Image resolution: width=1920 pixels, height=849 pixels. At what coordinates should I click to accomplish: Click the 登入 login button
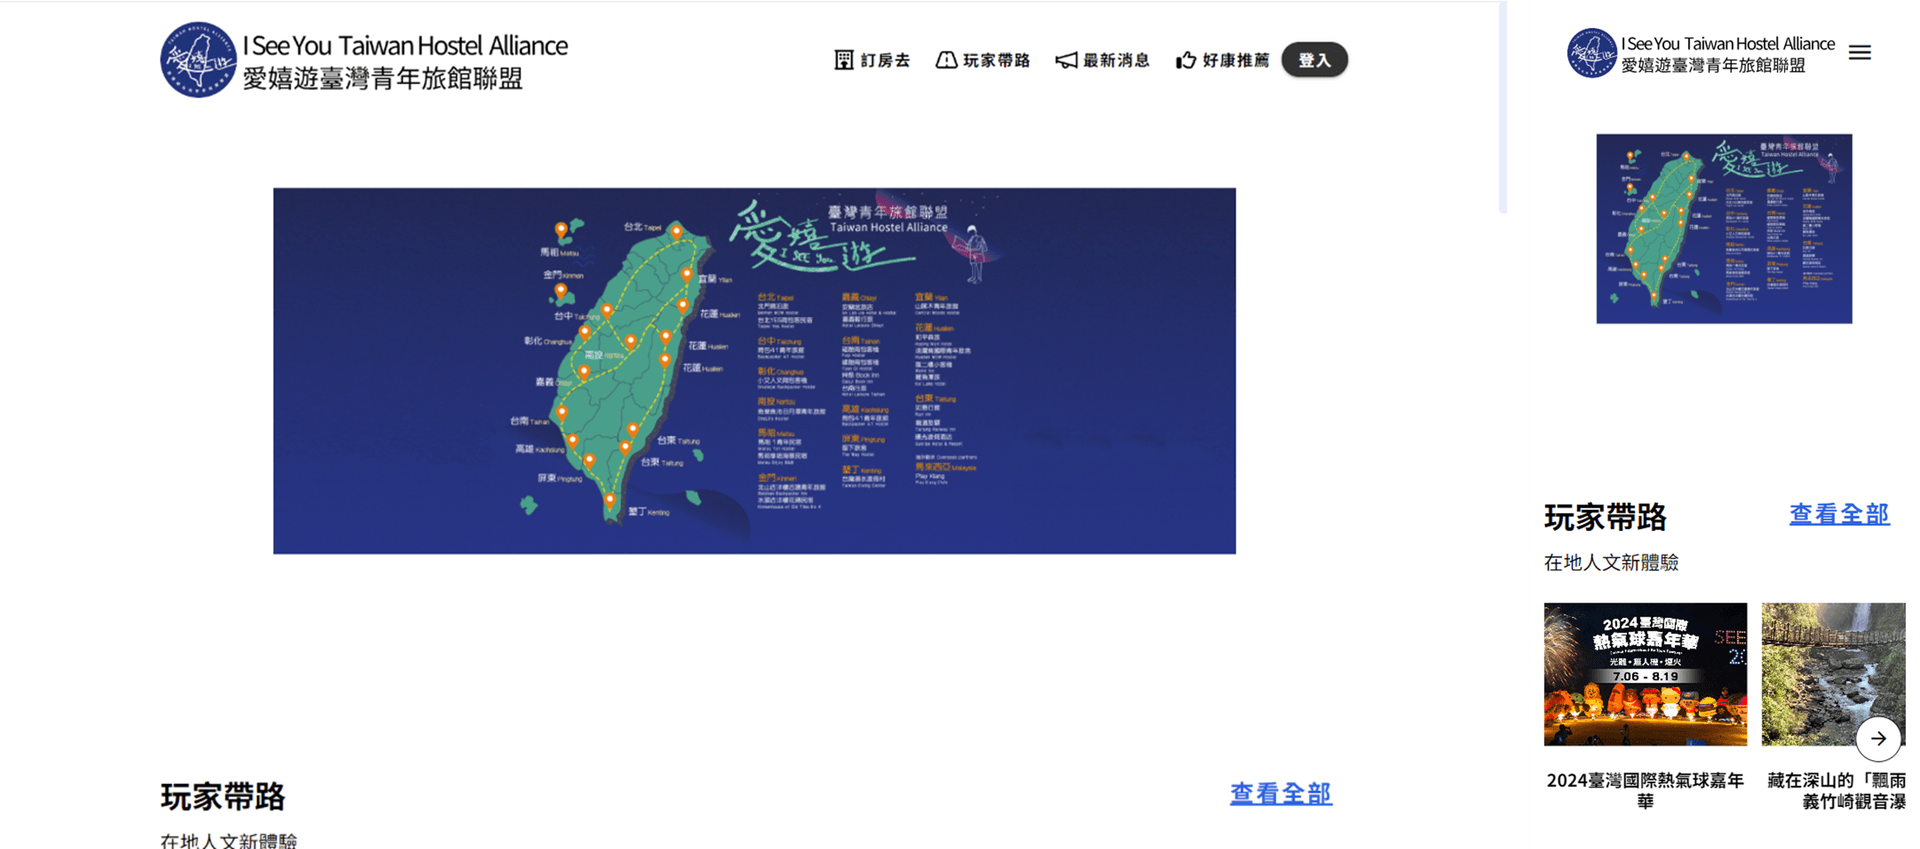(x=1315, y=60)
